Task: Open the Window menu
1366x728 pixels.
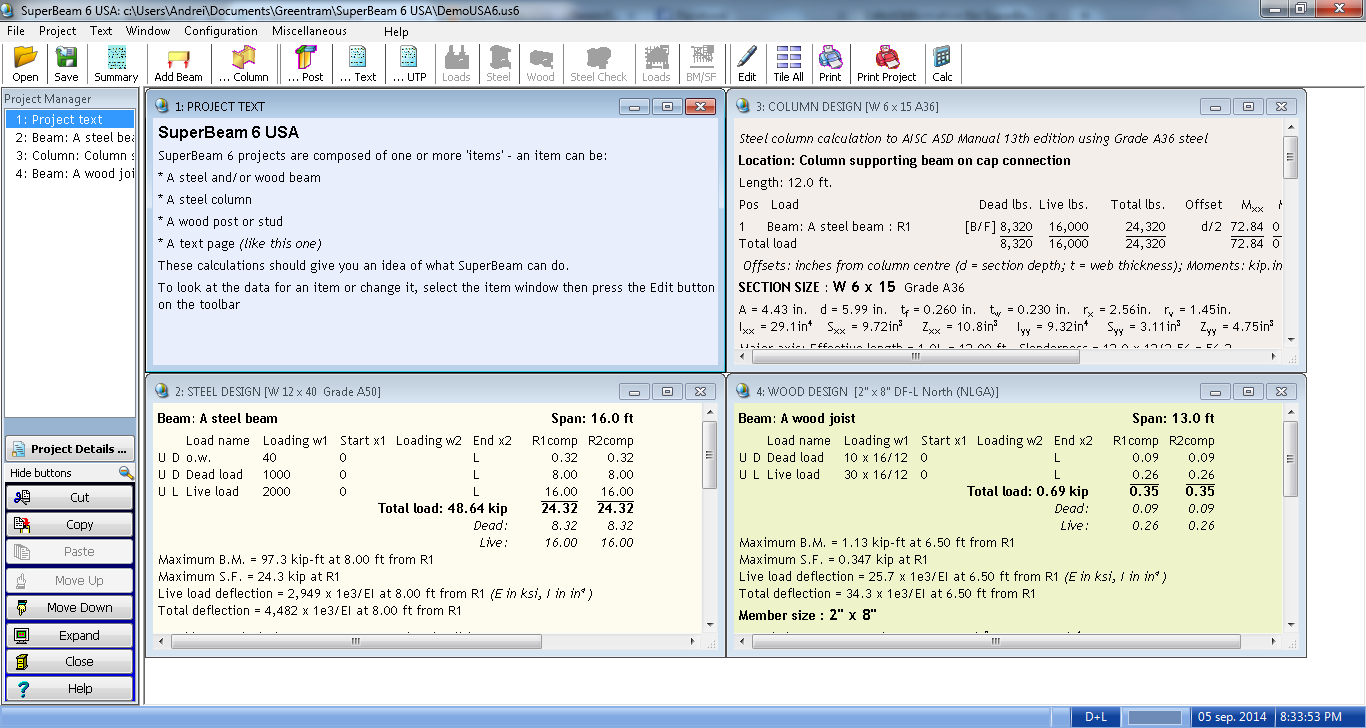Action: click(x=148, y=31)
